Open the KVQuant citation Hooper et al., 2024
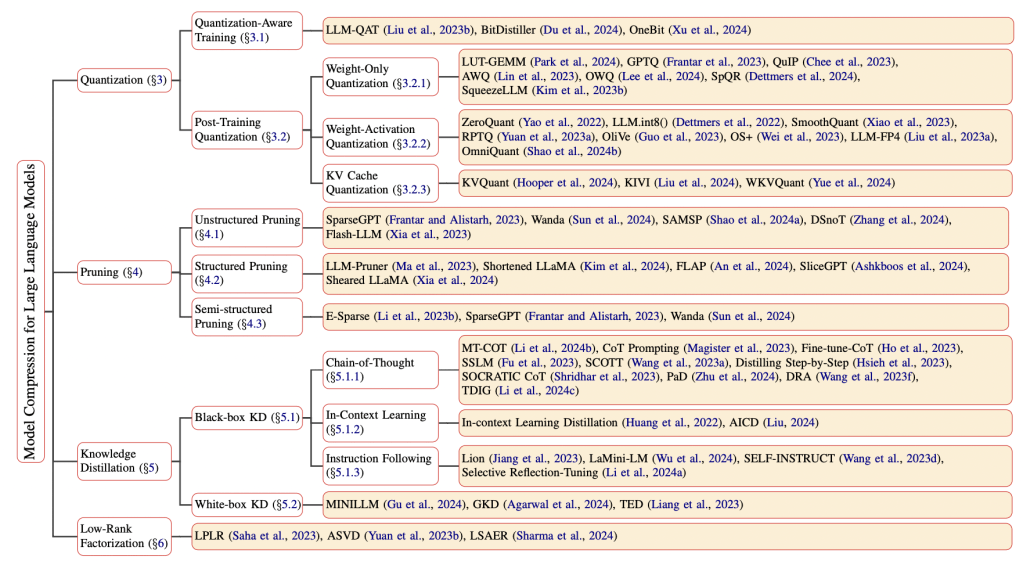Viewport: 1023px width, 568px height. (569, 183)
